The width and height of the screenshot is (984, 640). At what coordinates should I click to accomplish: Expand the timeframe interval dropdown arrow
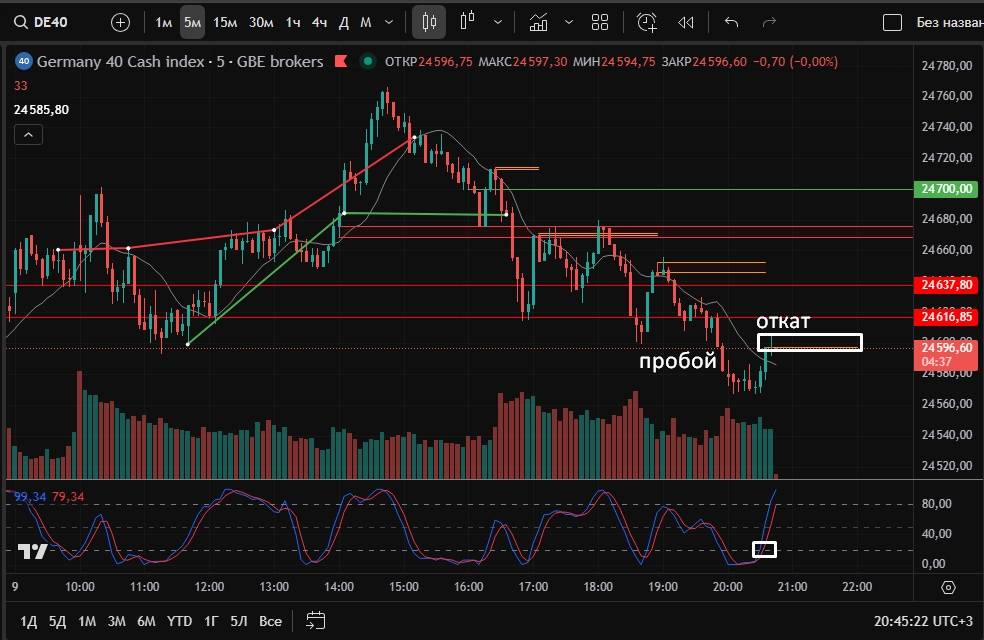388,22
